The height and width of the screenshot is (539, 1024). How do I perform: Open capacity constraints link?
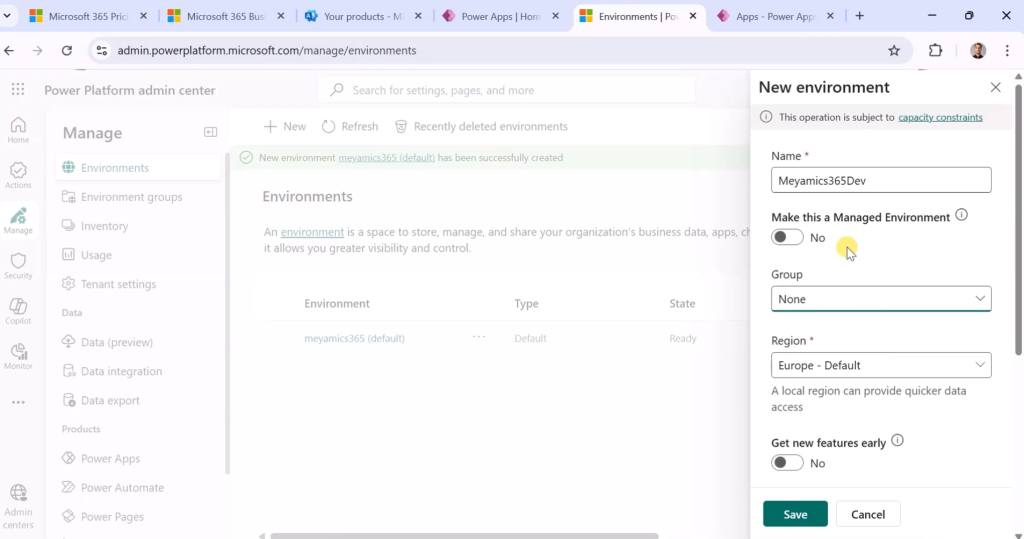point(940,117)
